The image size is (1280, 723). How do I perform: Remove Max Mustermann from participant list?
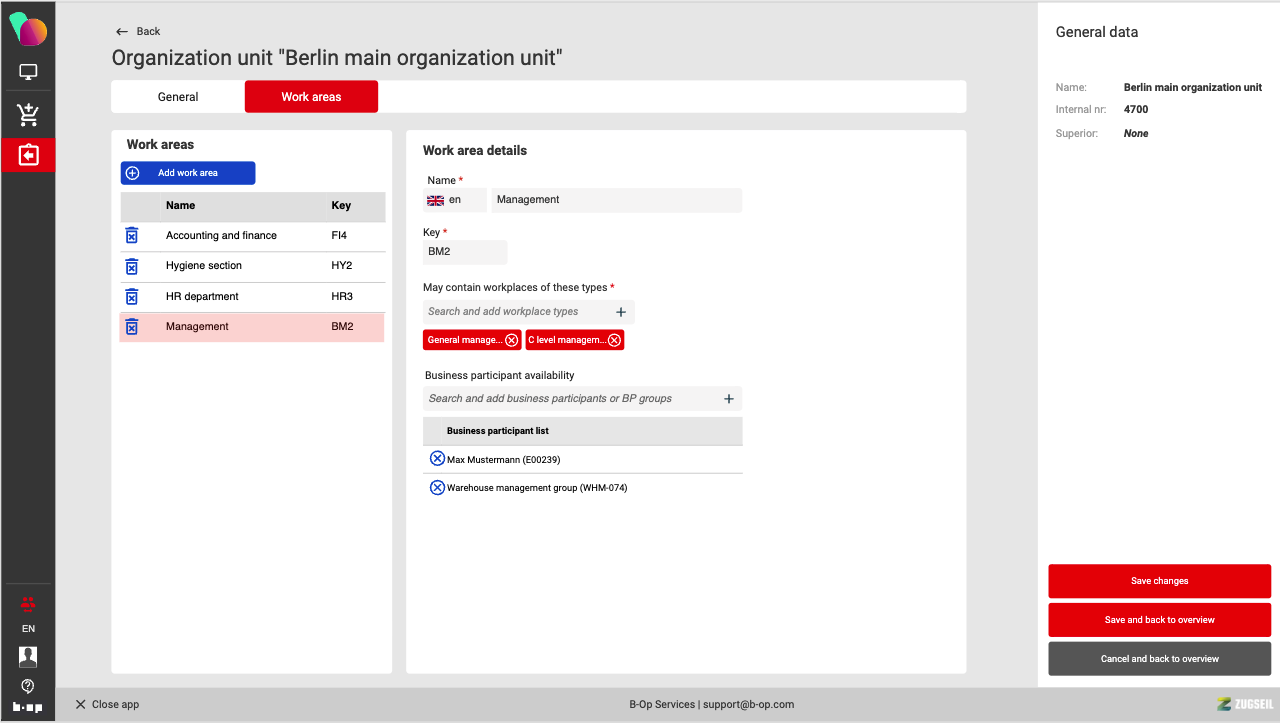[x=437, y=459]
